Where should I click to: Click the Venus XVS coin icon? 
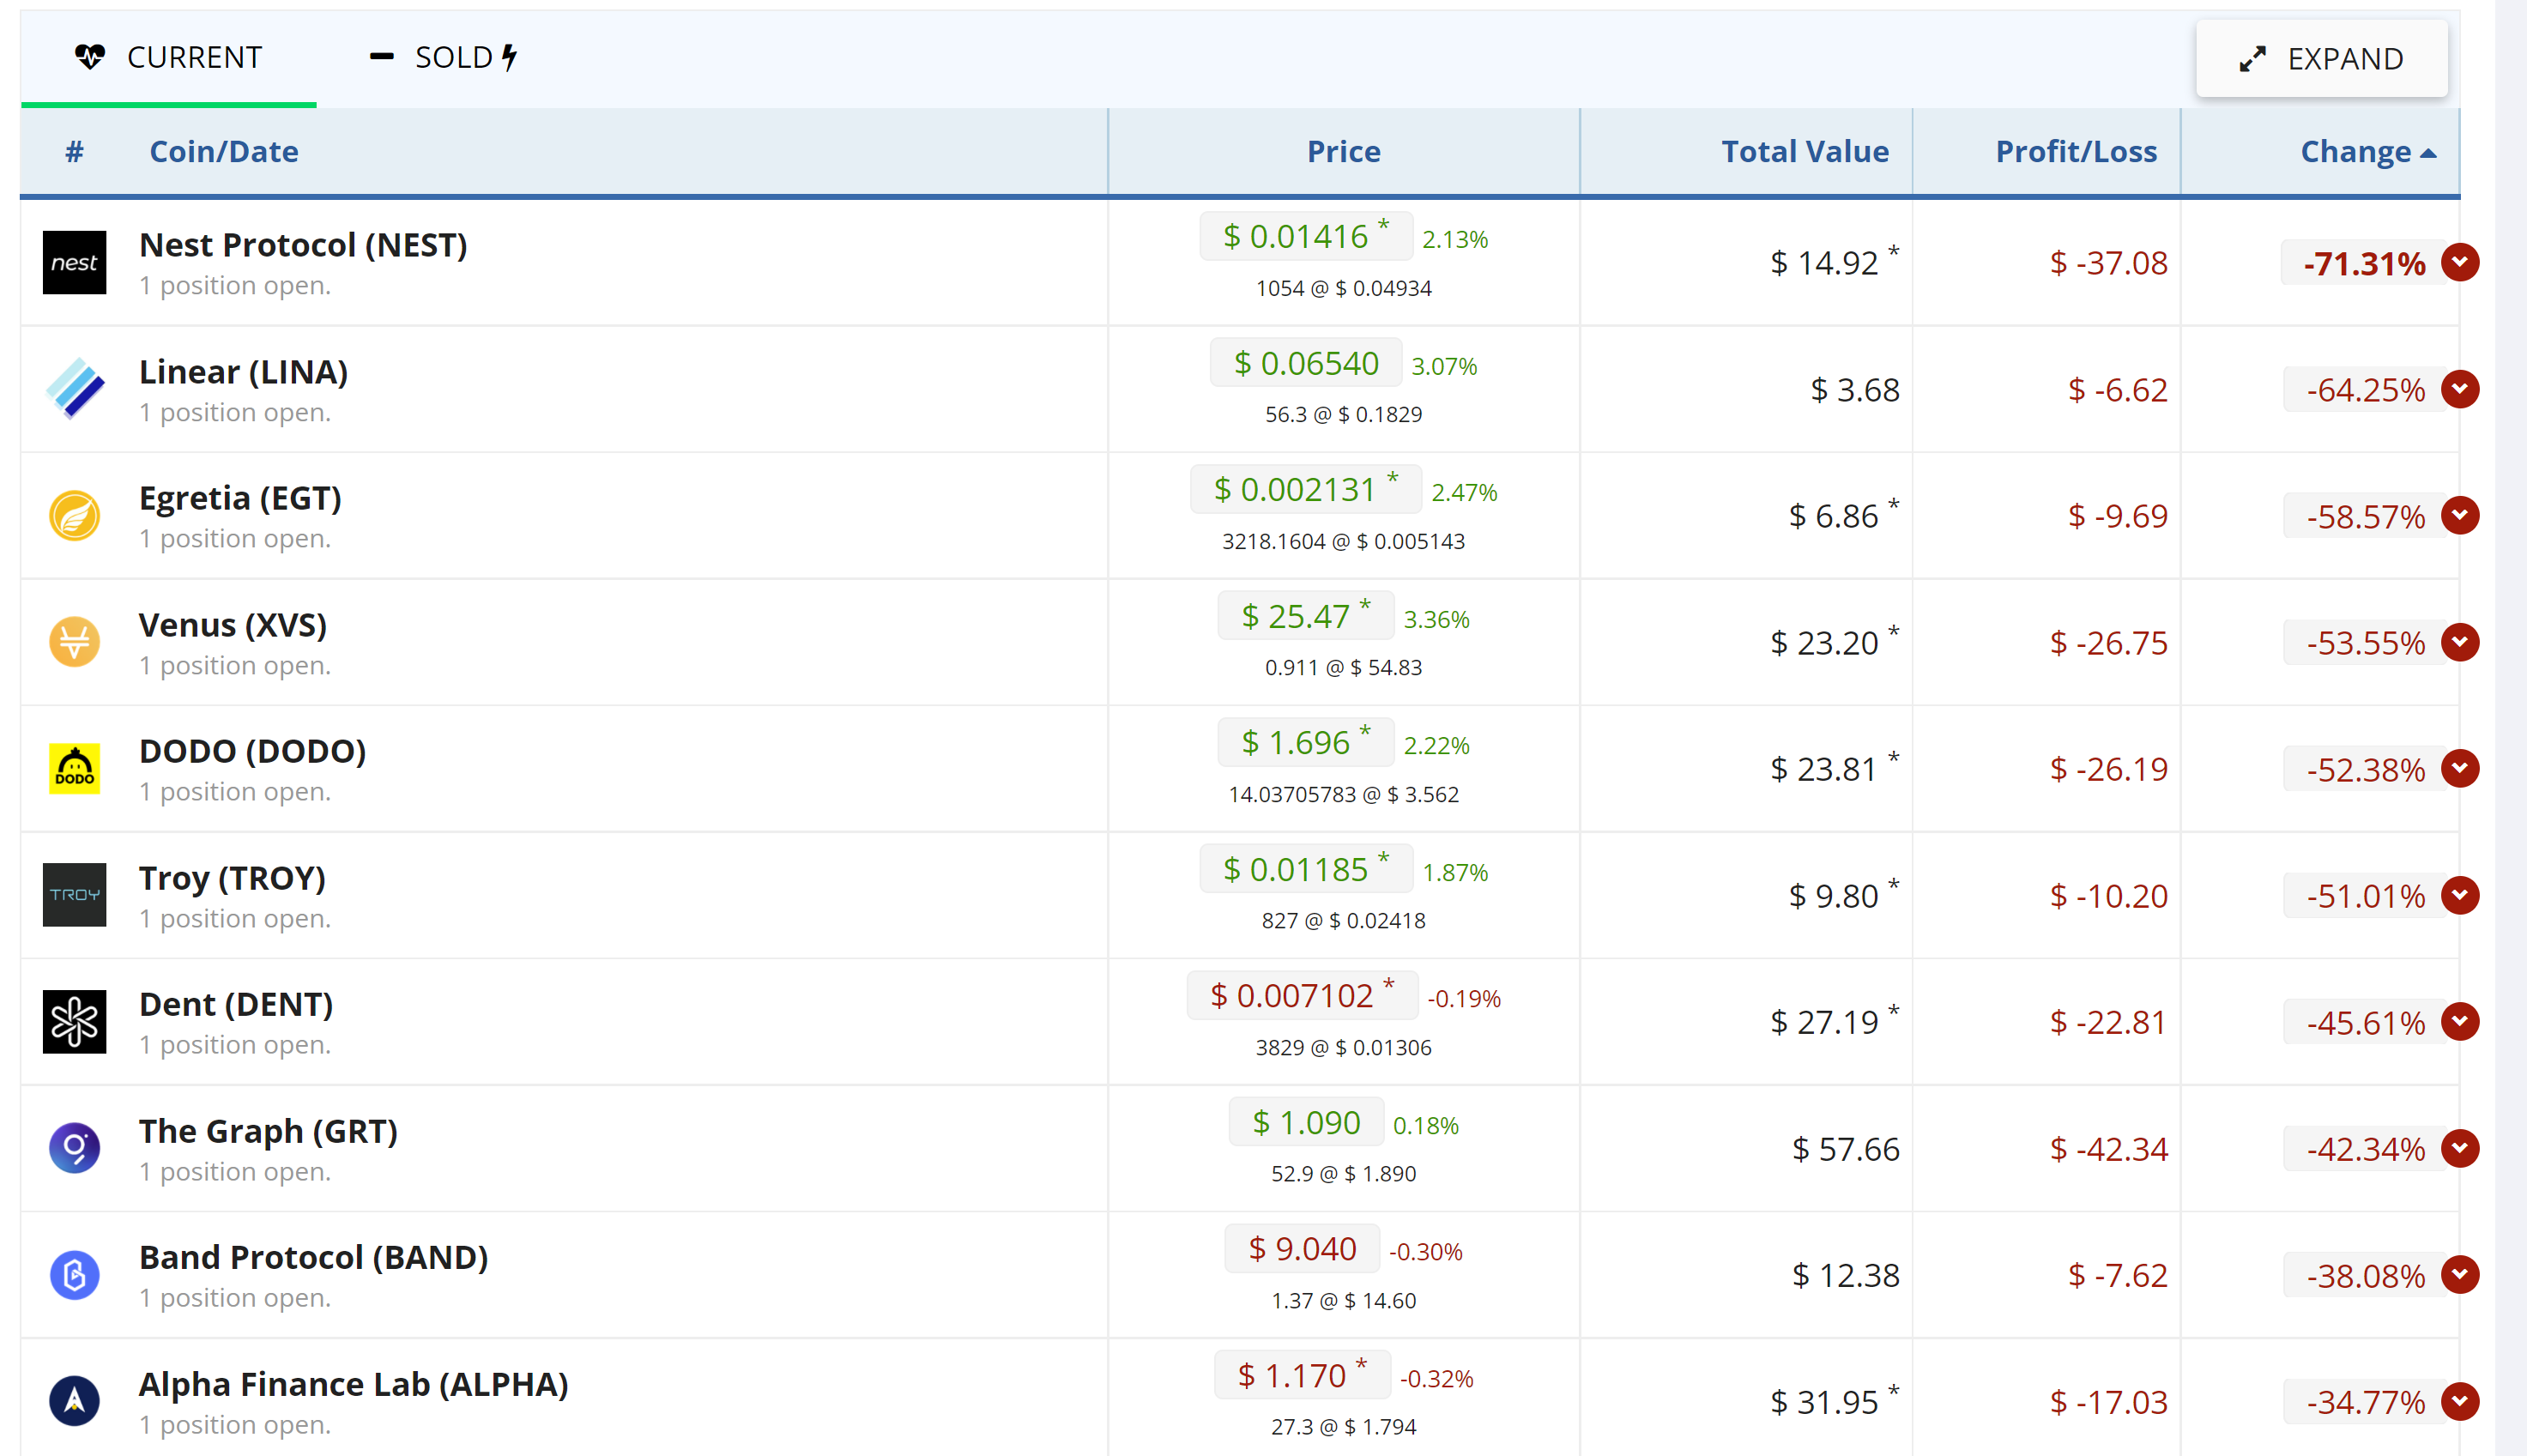click(x=74, y=642)
